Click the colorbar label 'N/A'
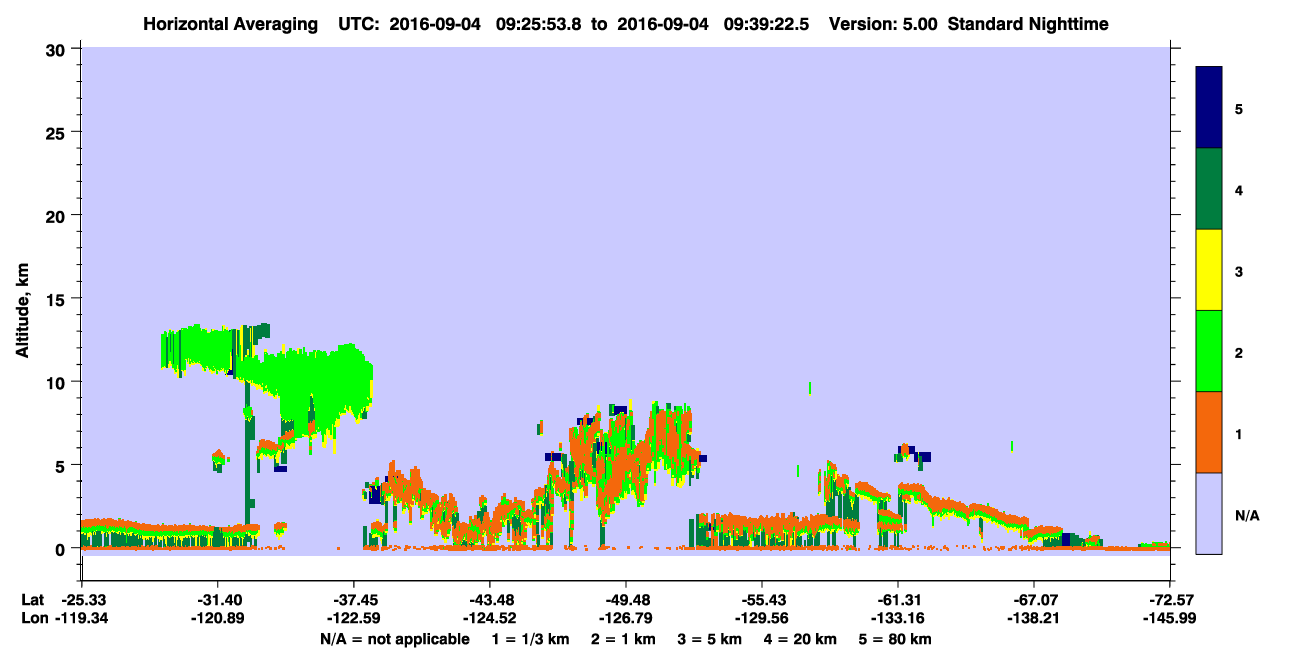Screen dimensions: 1300x667 pos(1247,515)
